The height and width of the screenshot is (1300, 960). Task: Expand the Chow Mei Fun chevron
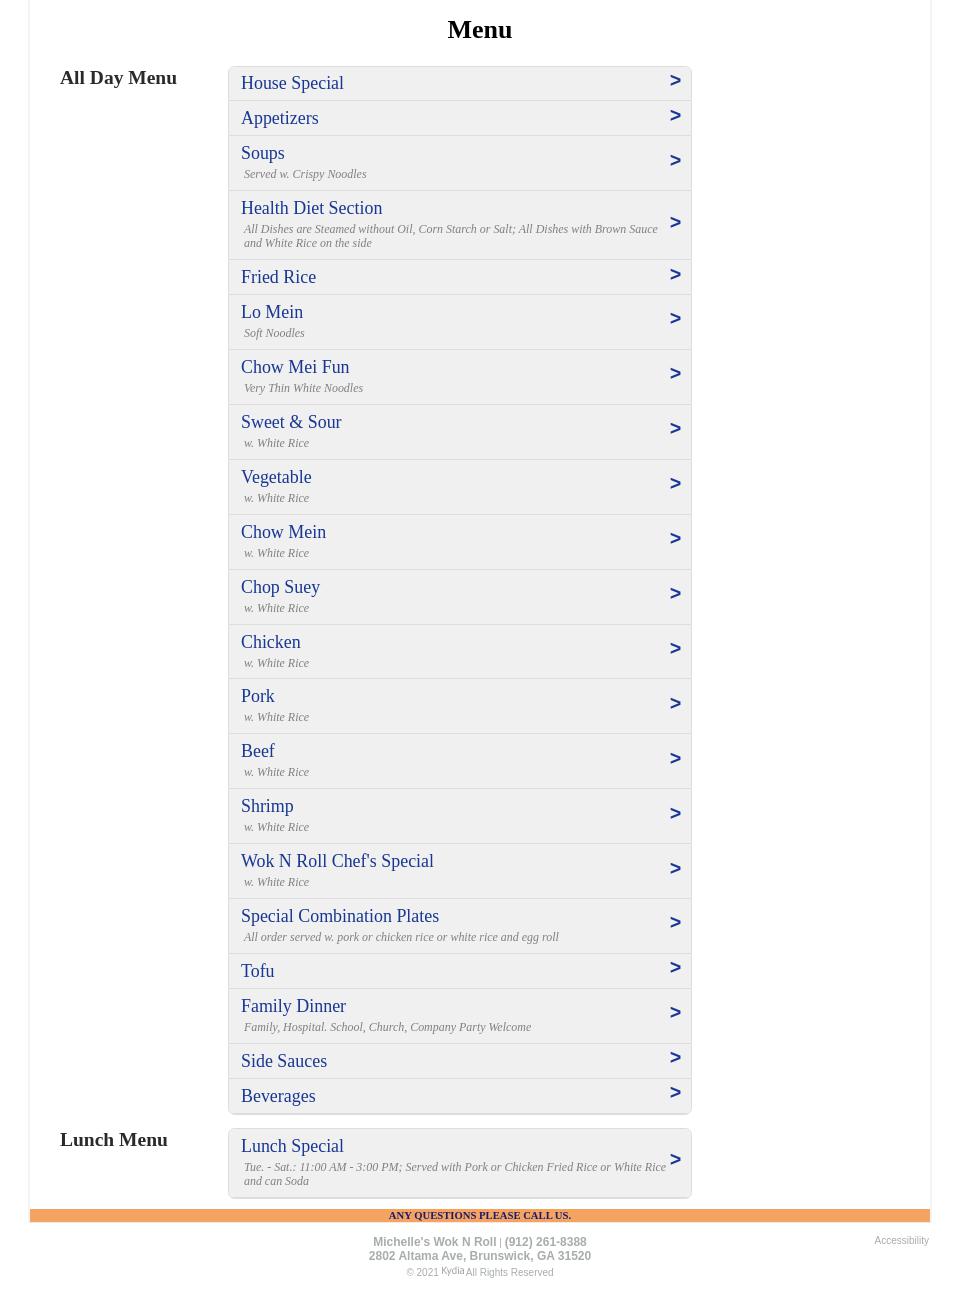pyautogui.click(x=675, y=374)
